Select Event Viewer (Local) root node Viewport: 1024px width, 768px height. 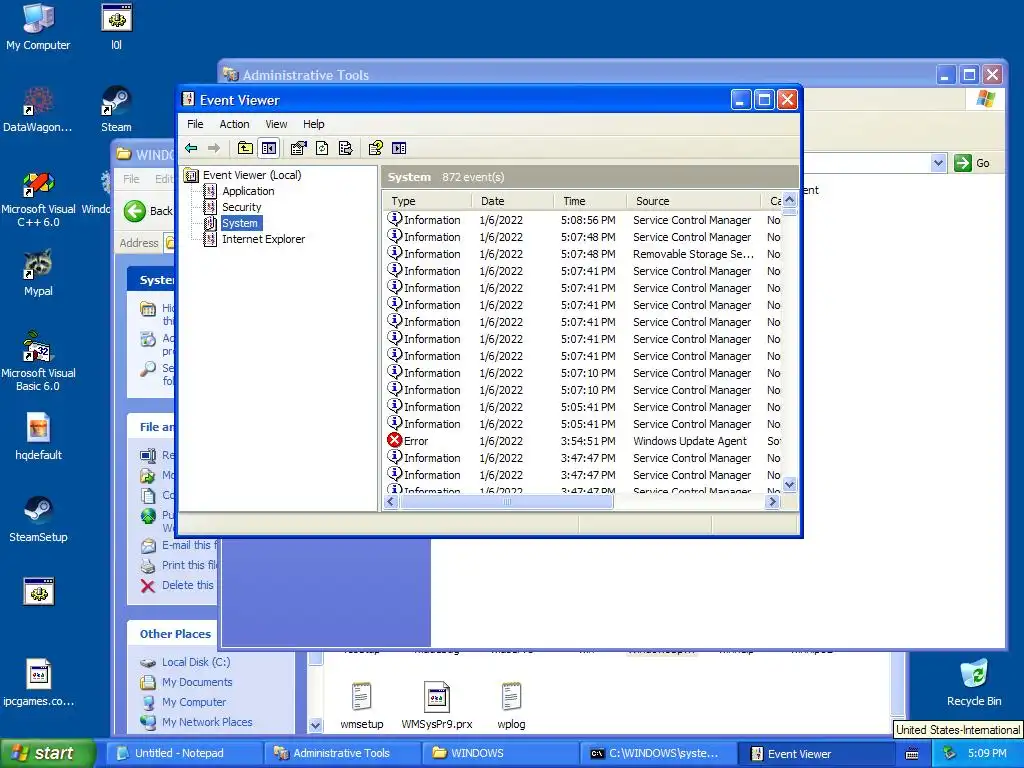[251, 175]
